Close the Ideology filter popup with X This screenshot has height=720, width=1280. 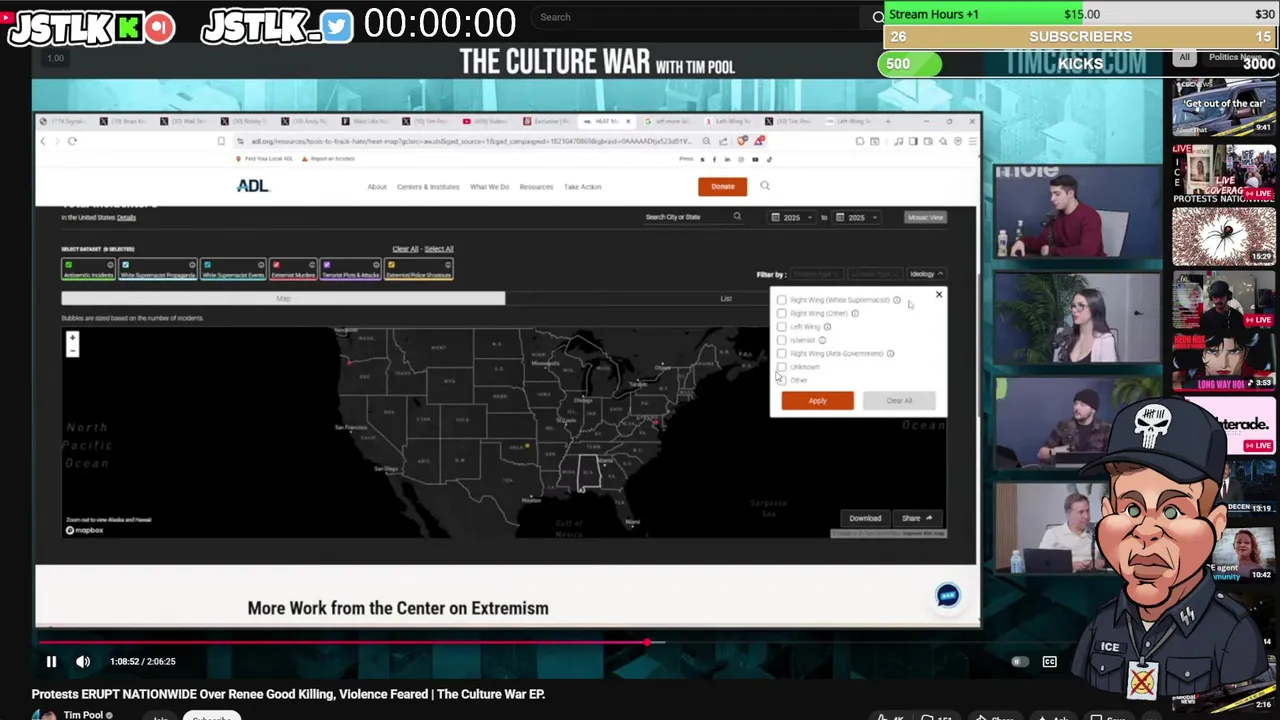pyautogui.click(x=939, y=295)
